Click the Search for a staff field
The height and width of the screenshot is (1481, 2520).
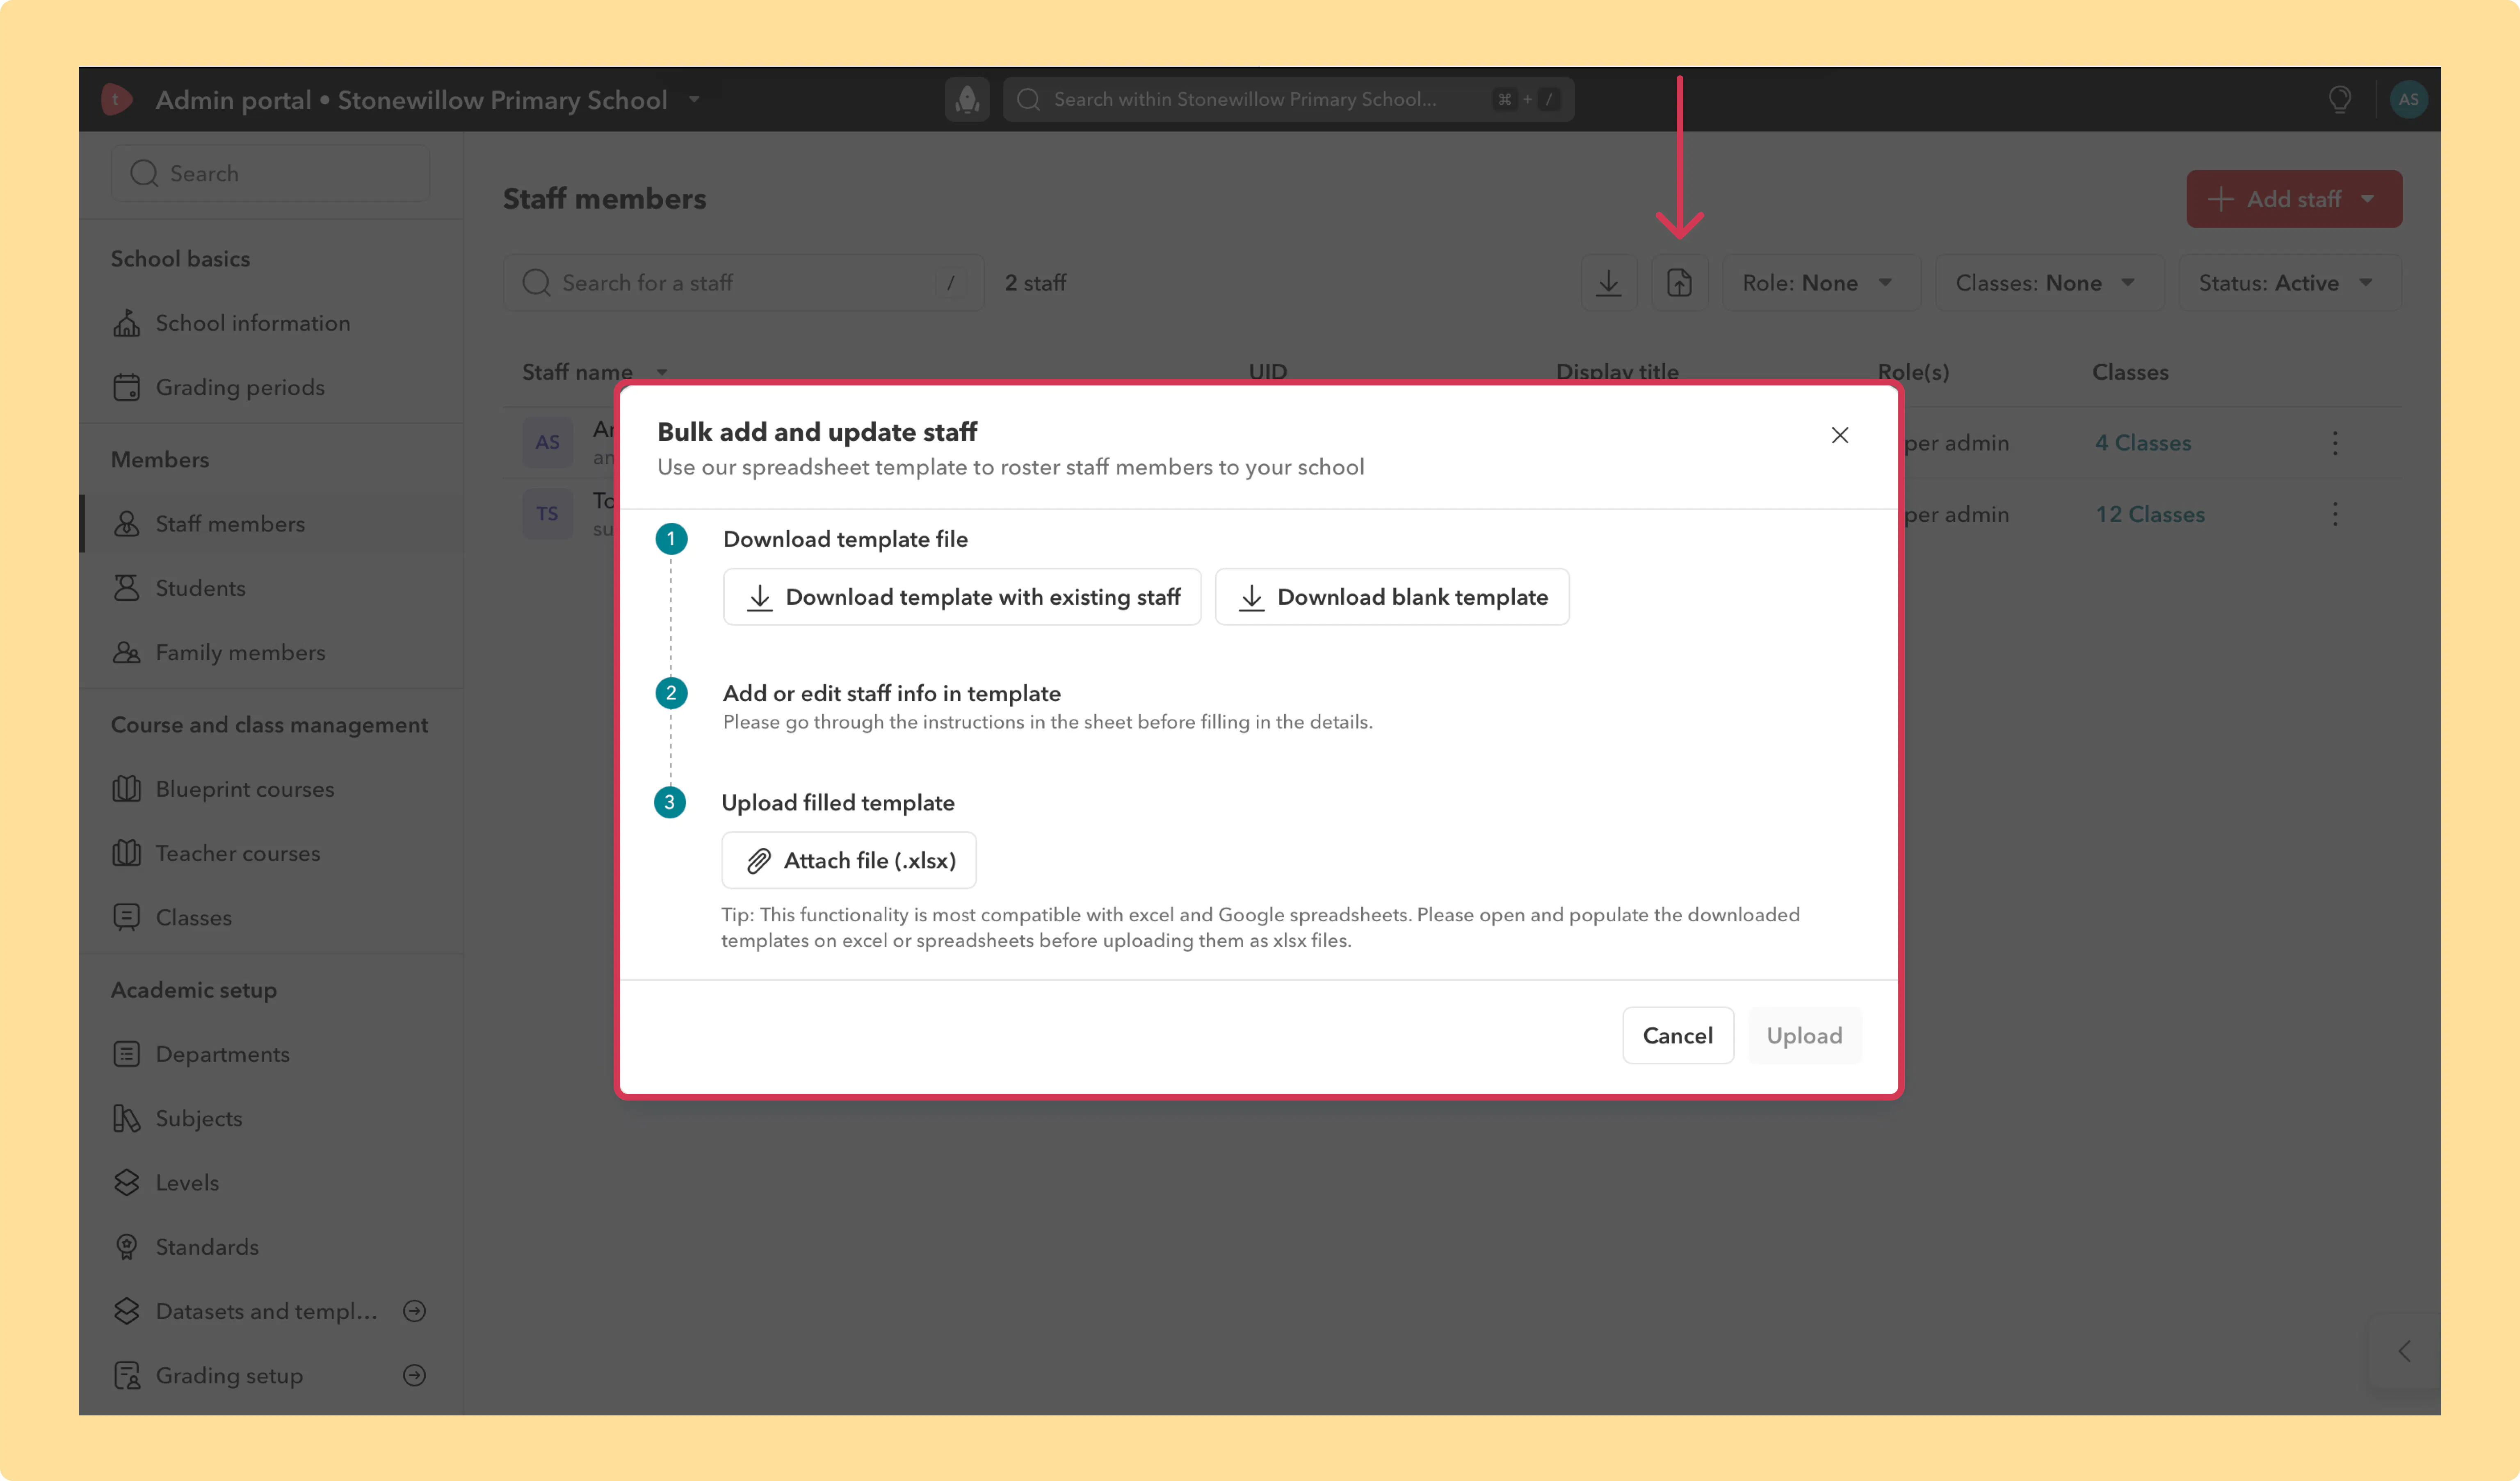coord(743,283)
